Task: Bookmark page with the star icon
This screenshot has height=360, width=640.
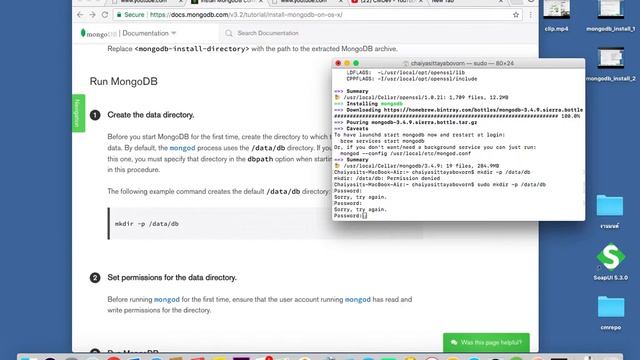Action: tap(516, 15)
